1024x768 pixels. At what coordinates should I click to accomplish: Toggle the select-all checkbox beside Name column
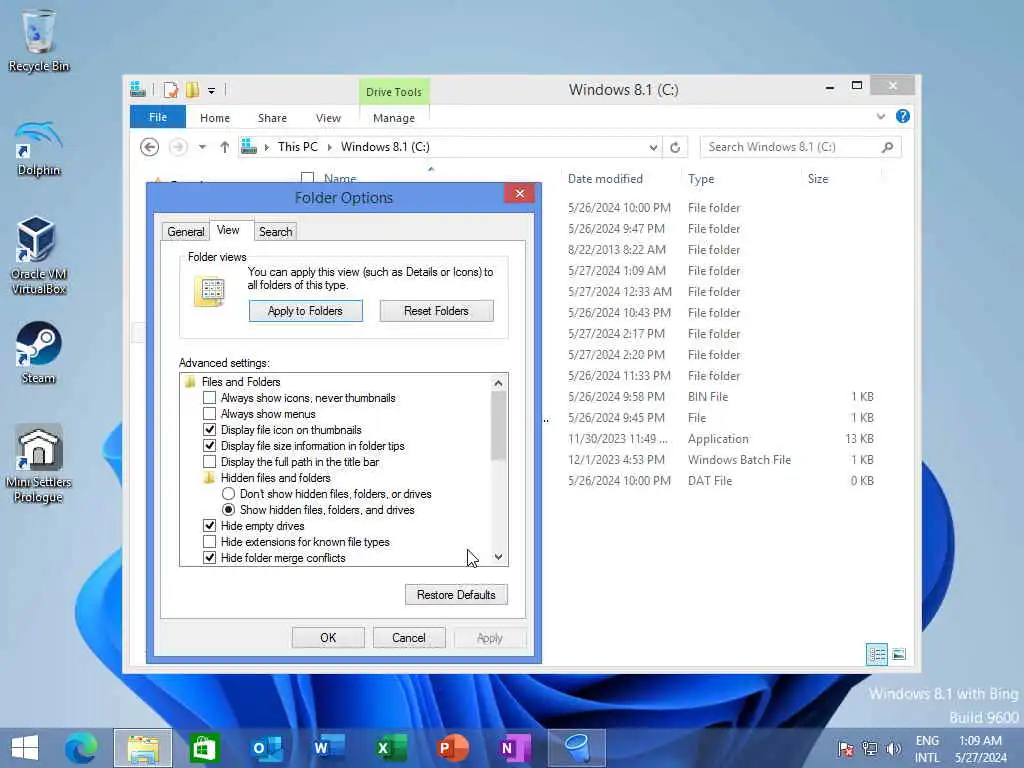point(307,178)
